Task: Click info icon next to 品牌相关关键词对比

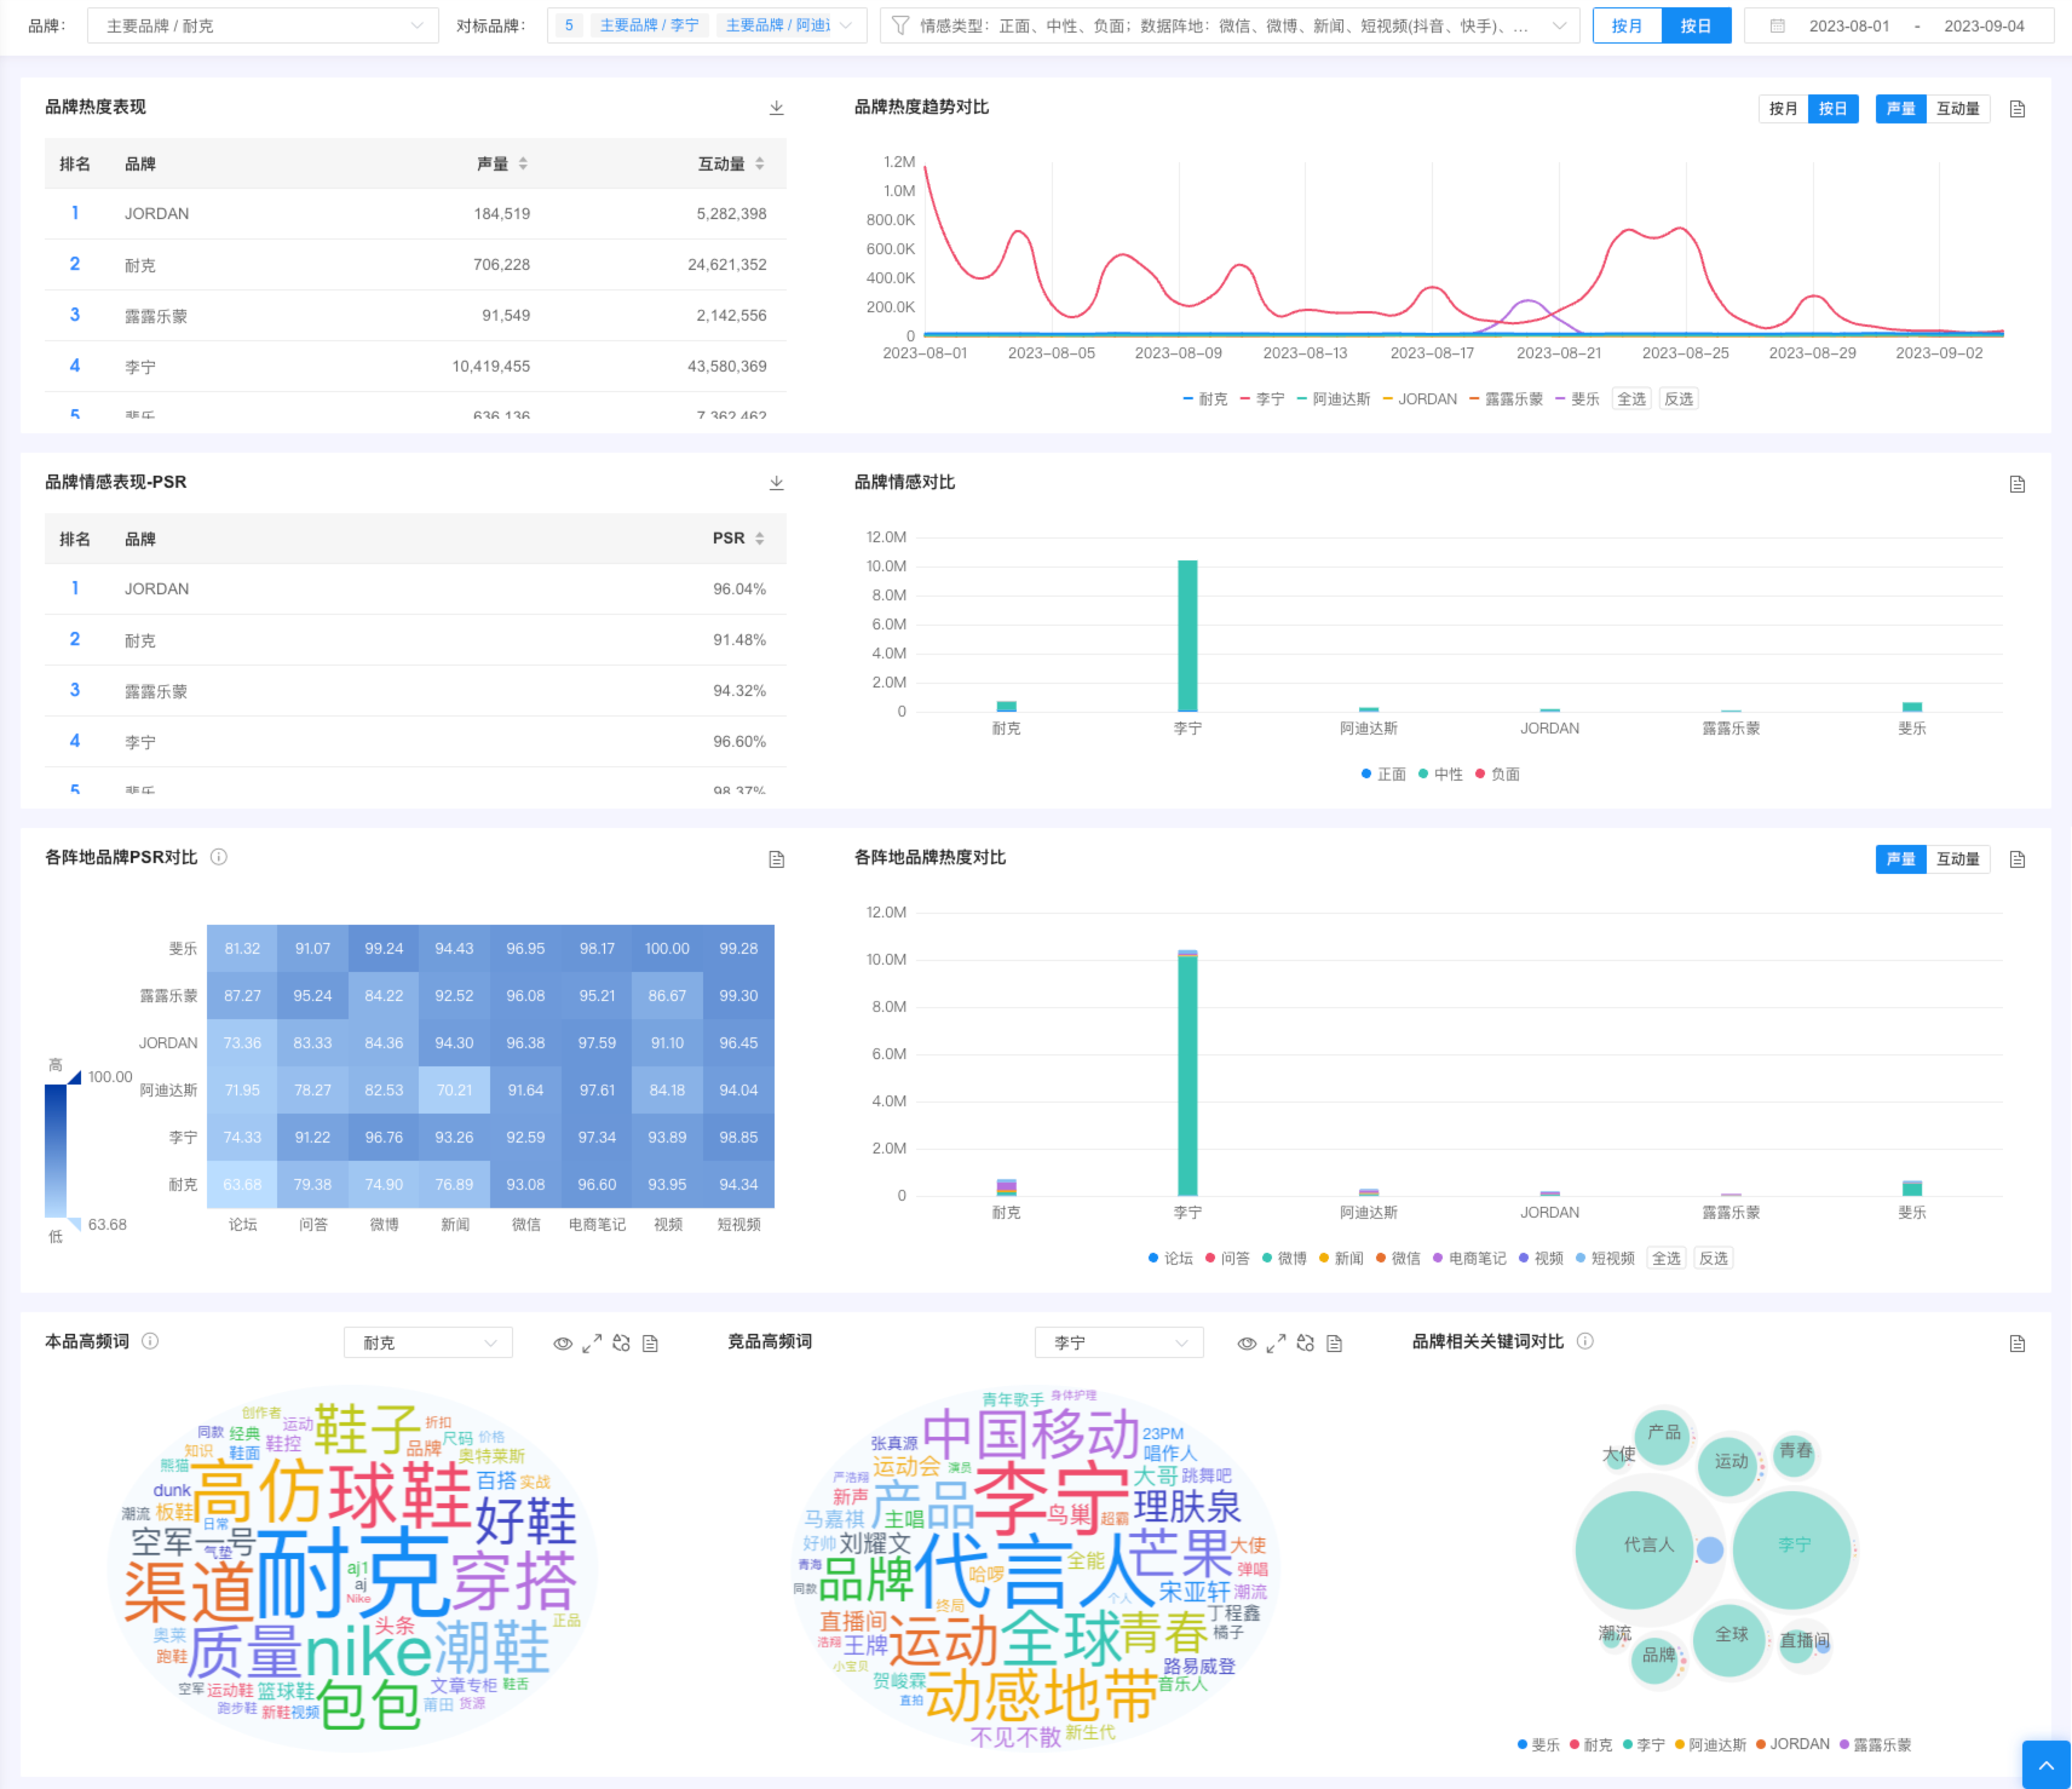Action: coord(1585,1341)
